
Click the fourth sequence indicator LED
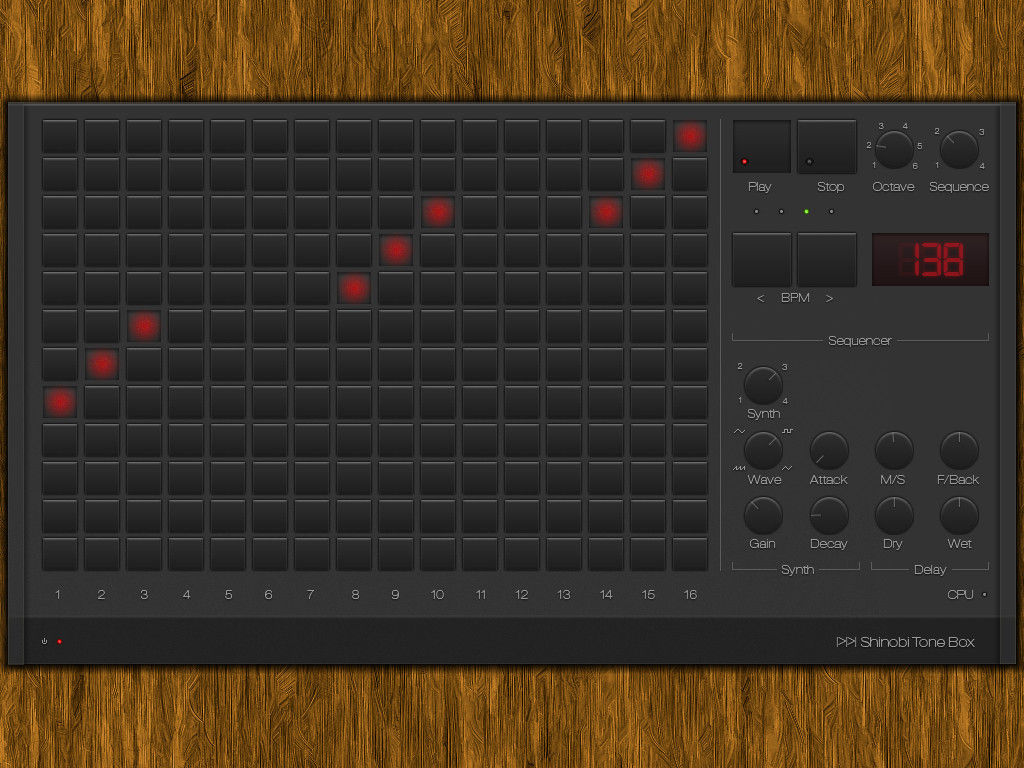(x=831, y=212)
